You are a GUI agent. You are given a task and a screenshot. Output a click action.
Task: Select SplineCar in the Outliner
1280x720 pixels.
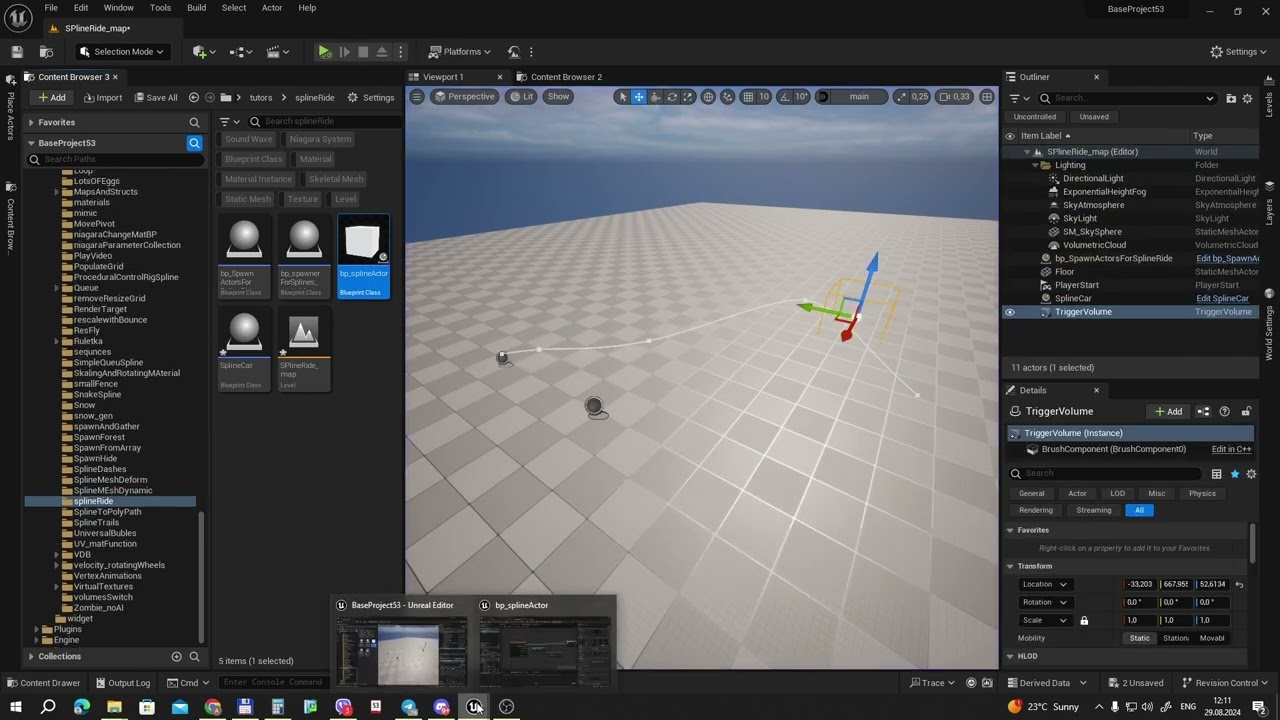click(x=1073, y=298)
